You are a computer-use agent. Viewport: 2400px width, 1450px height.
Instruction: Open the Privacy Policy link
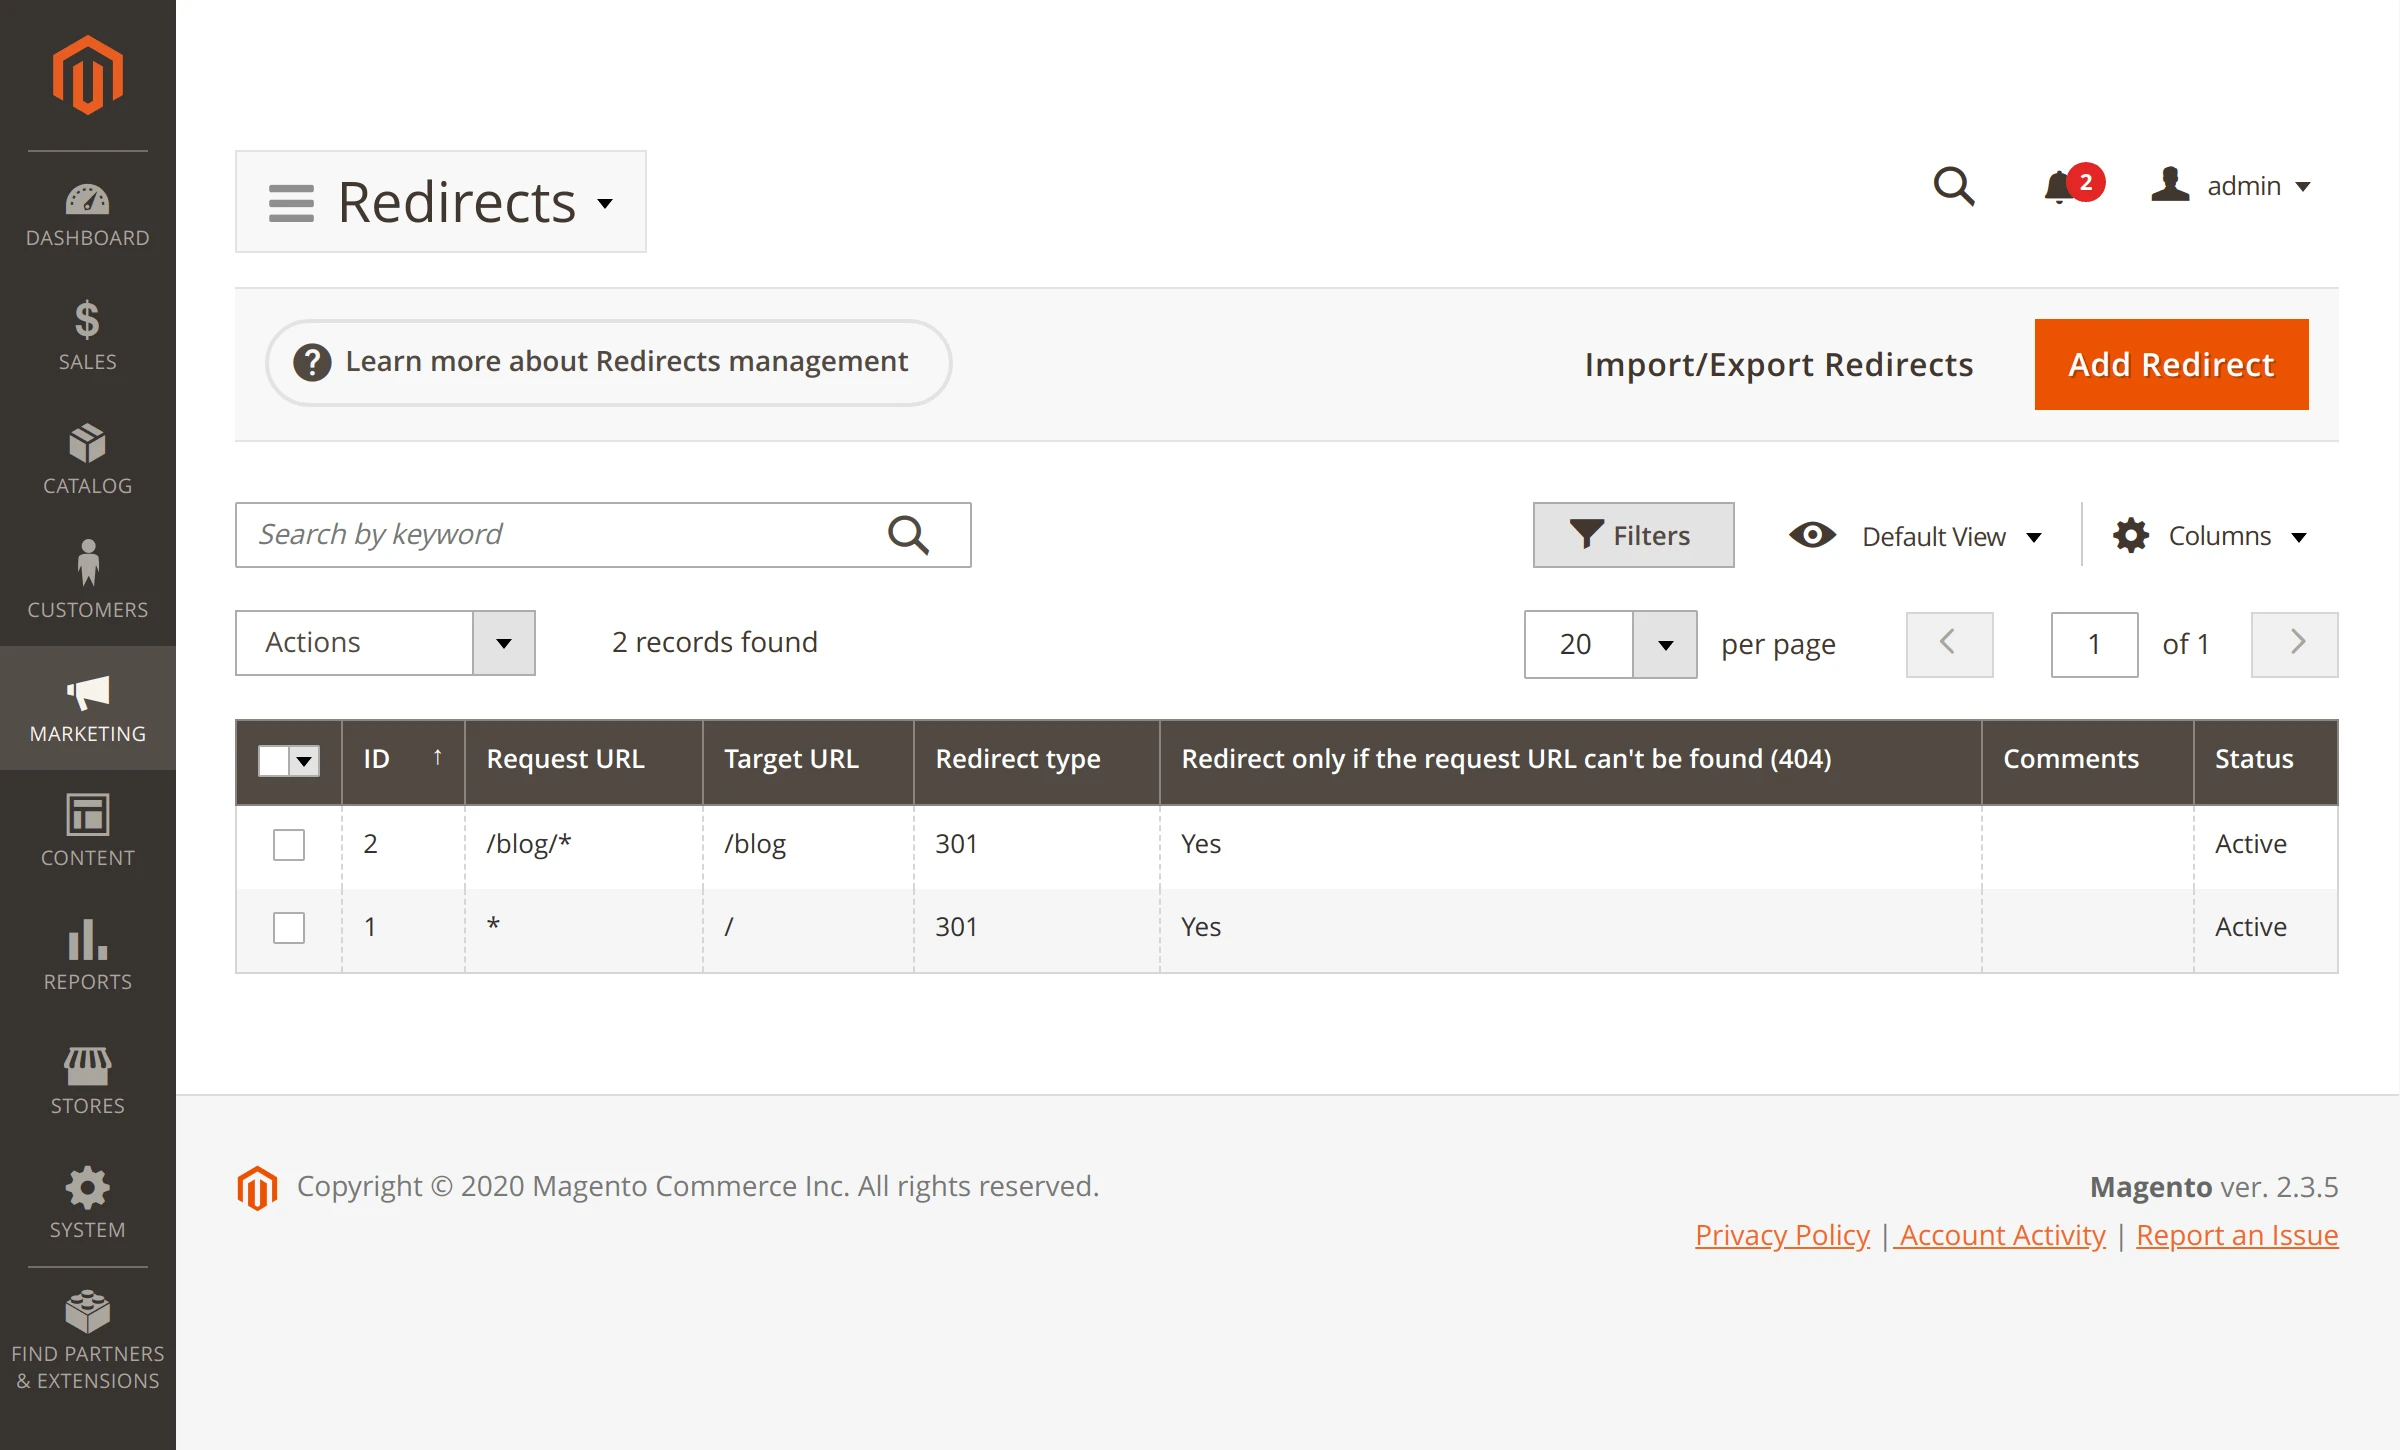[x=1782, y=1236]
